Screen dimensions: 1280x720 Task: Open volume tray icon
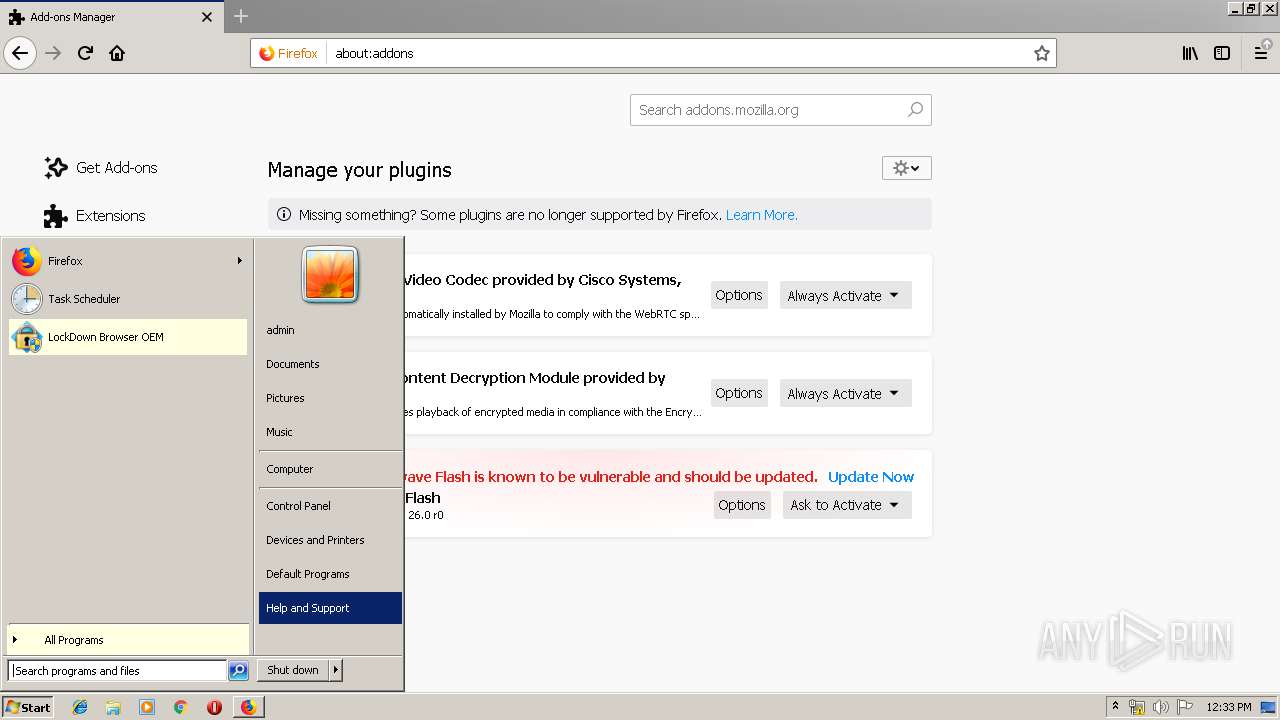(x=1161, y=707)
